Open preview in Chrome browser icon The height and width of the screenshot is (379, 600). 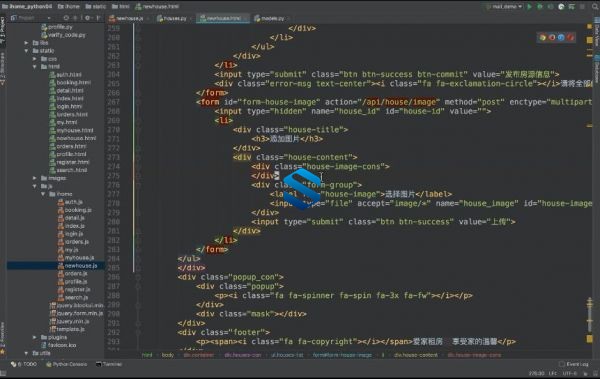click(x=543, y=37)
